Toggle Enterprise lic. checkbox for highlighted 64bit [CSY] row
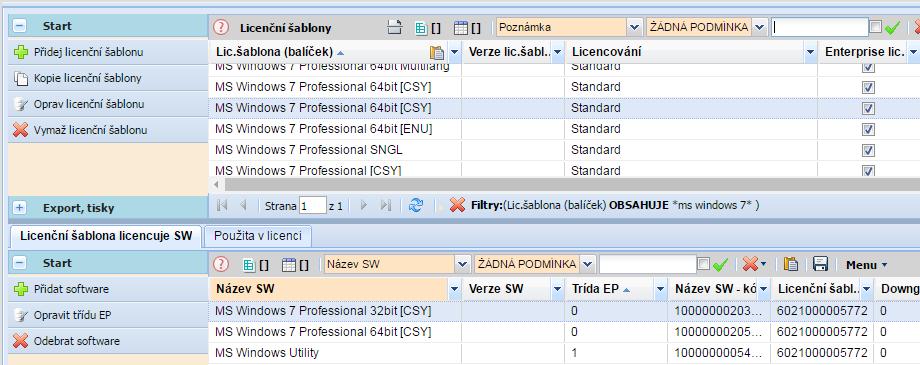920x365 pixels. pyautogui.click(x=868, y=108)
